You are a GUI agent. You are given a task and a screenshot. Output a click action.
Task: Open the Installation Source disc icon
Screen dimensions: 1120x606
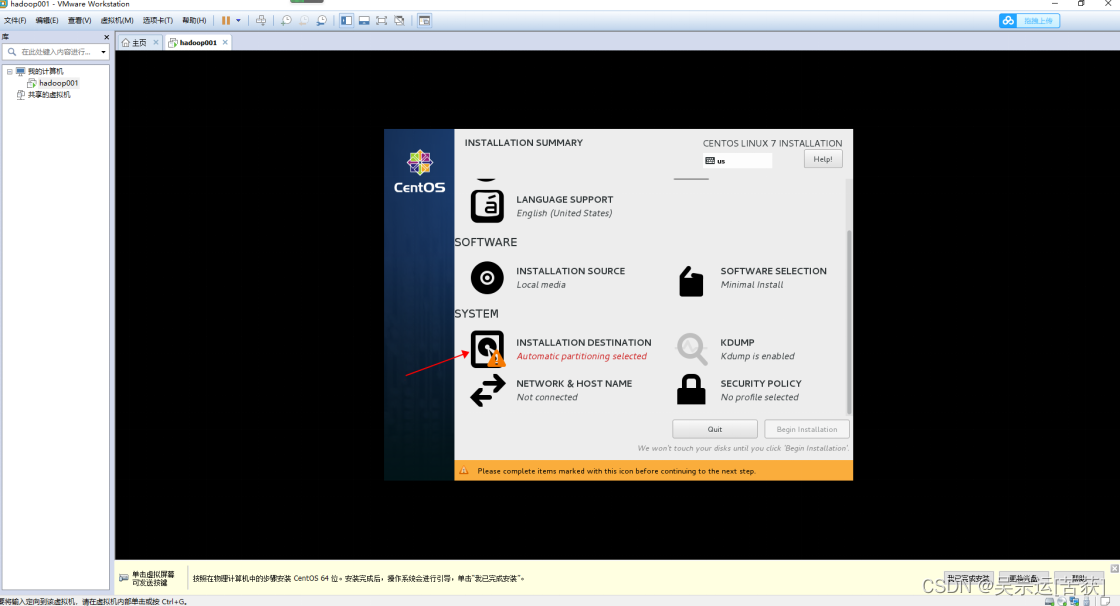487,277
